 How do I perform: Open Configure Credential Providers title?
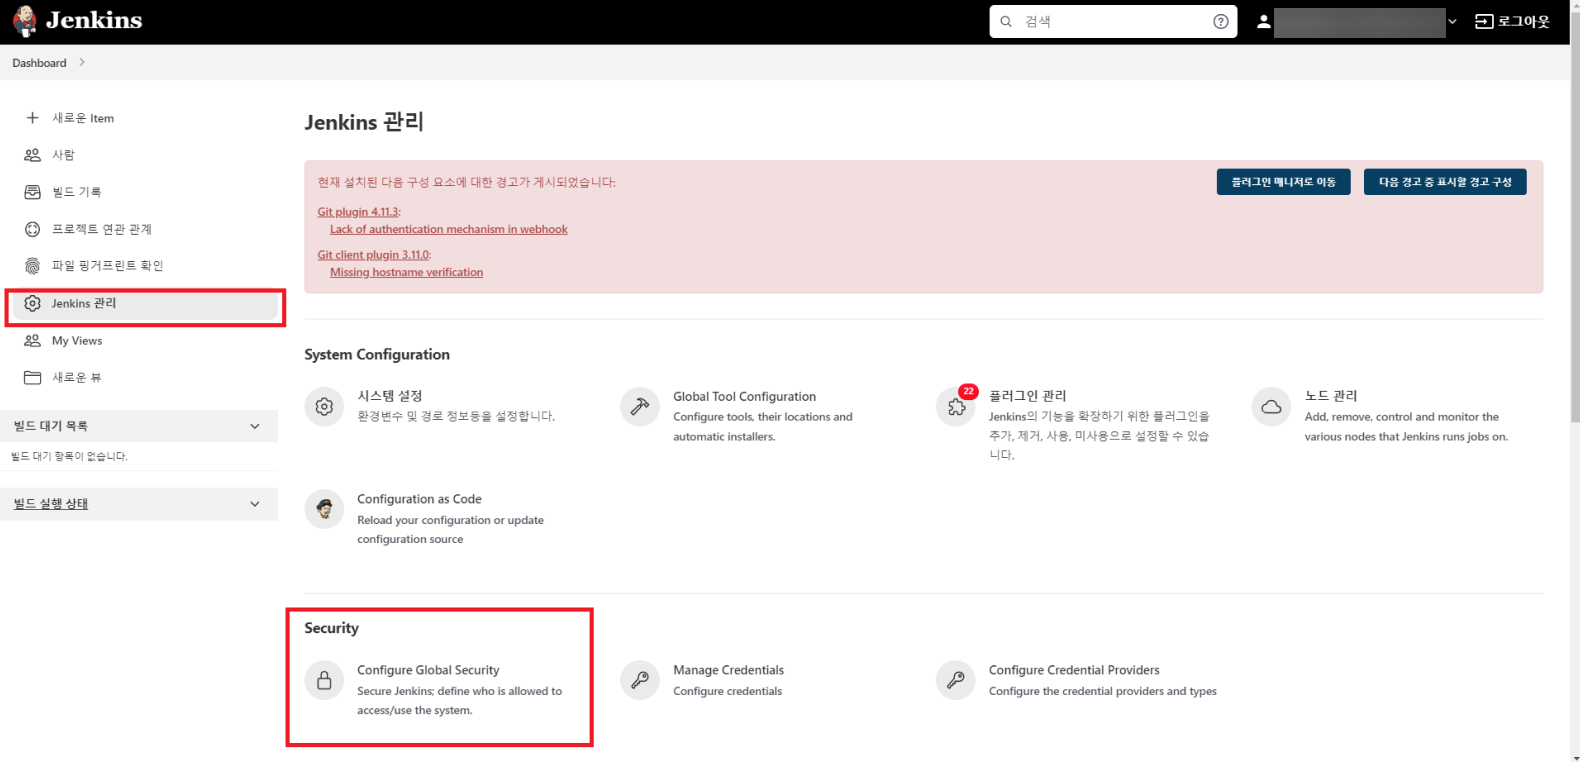click(x=1074, y=670)
